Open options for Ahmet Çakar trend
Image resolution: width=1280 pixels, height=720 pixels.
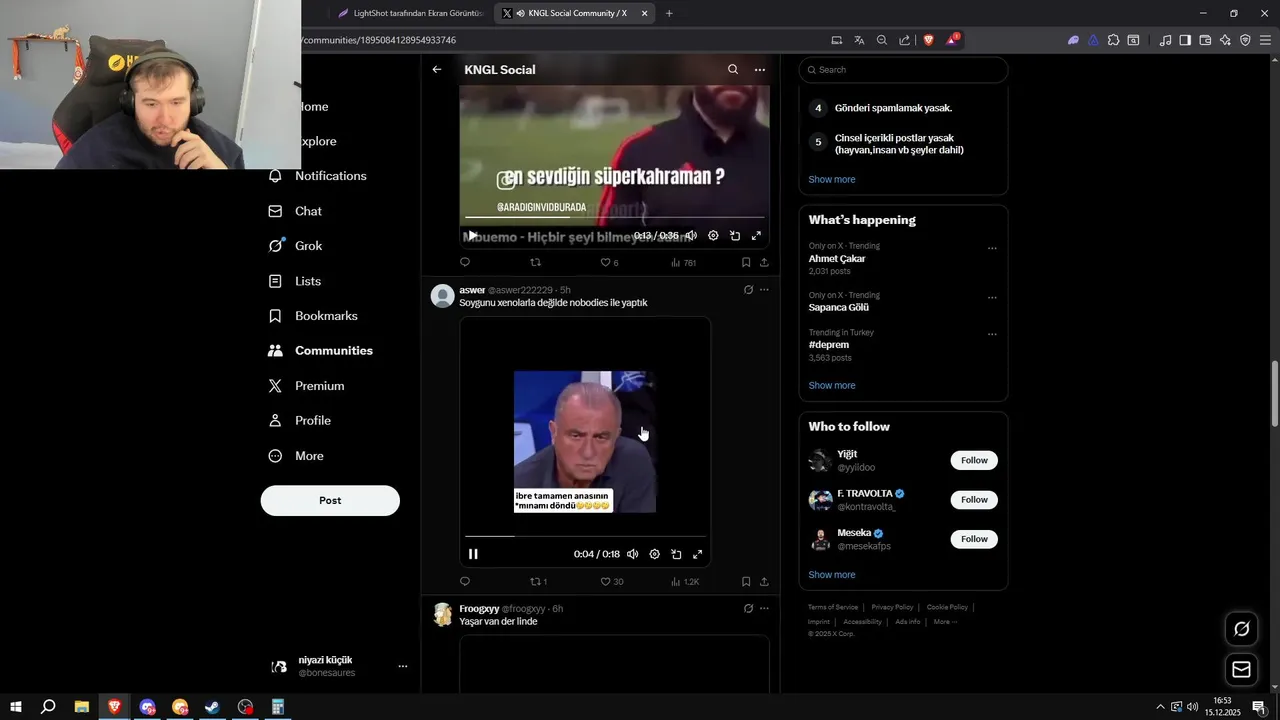point(992,248)
